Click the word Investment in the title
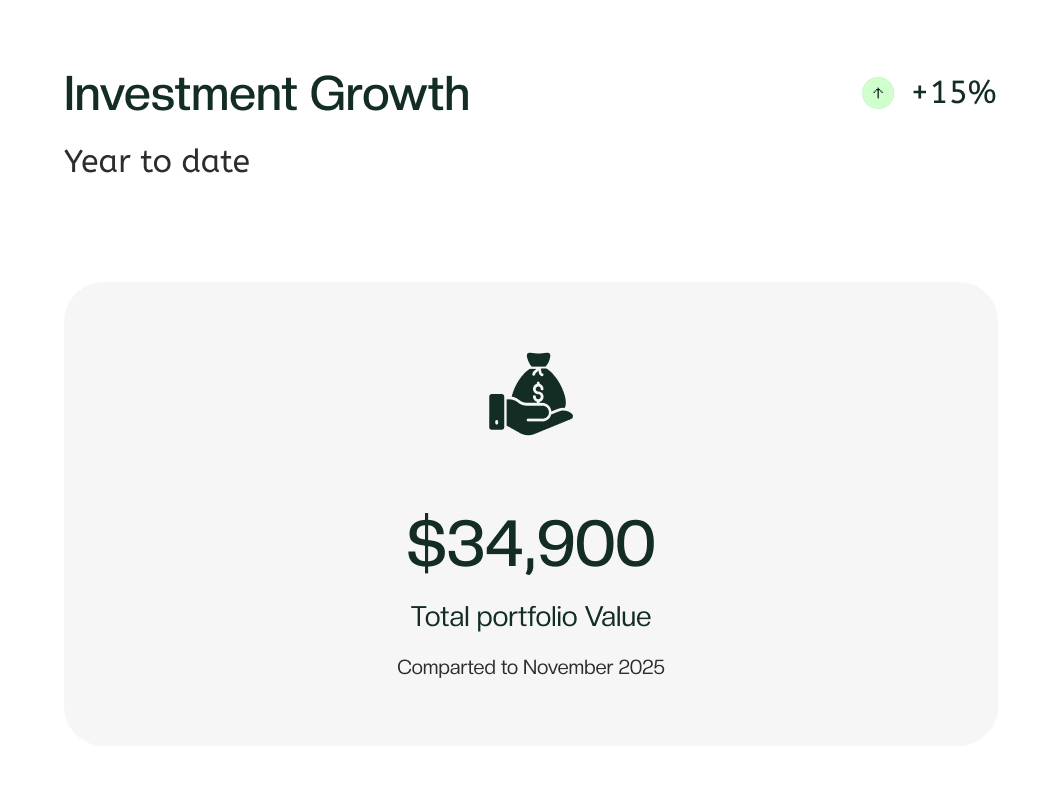 [x=180, y=94]
